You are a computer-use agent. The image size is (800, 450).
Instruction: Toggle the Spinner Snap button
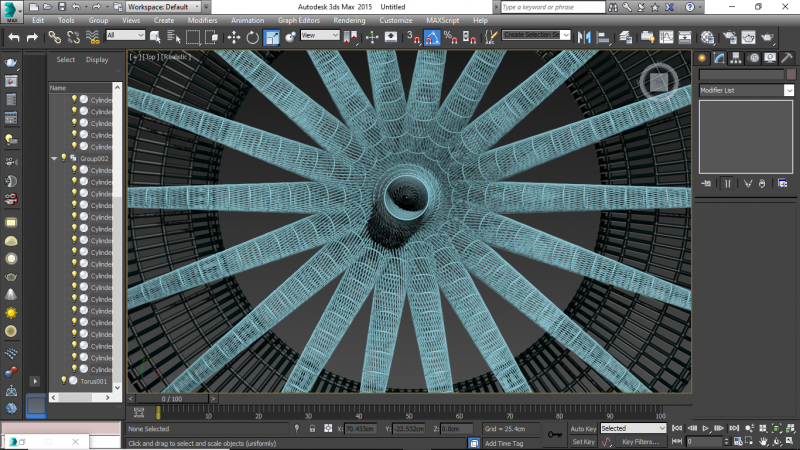469,37
